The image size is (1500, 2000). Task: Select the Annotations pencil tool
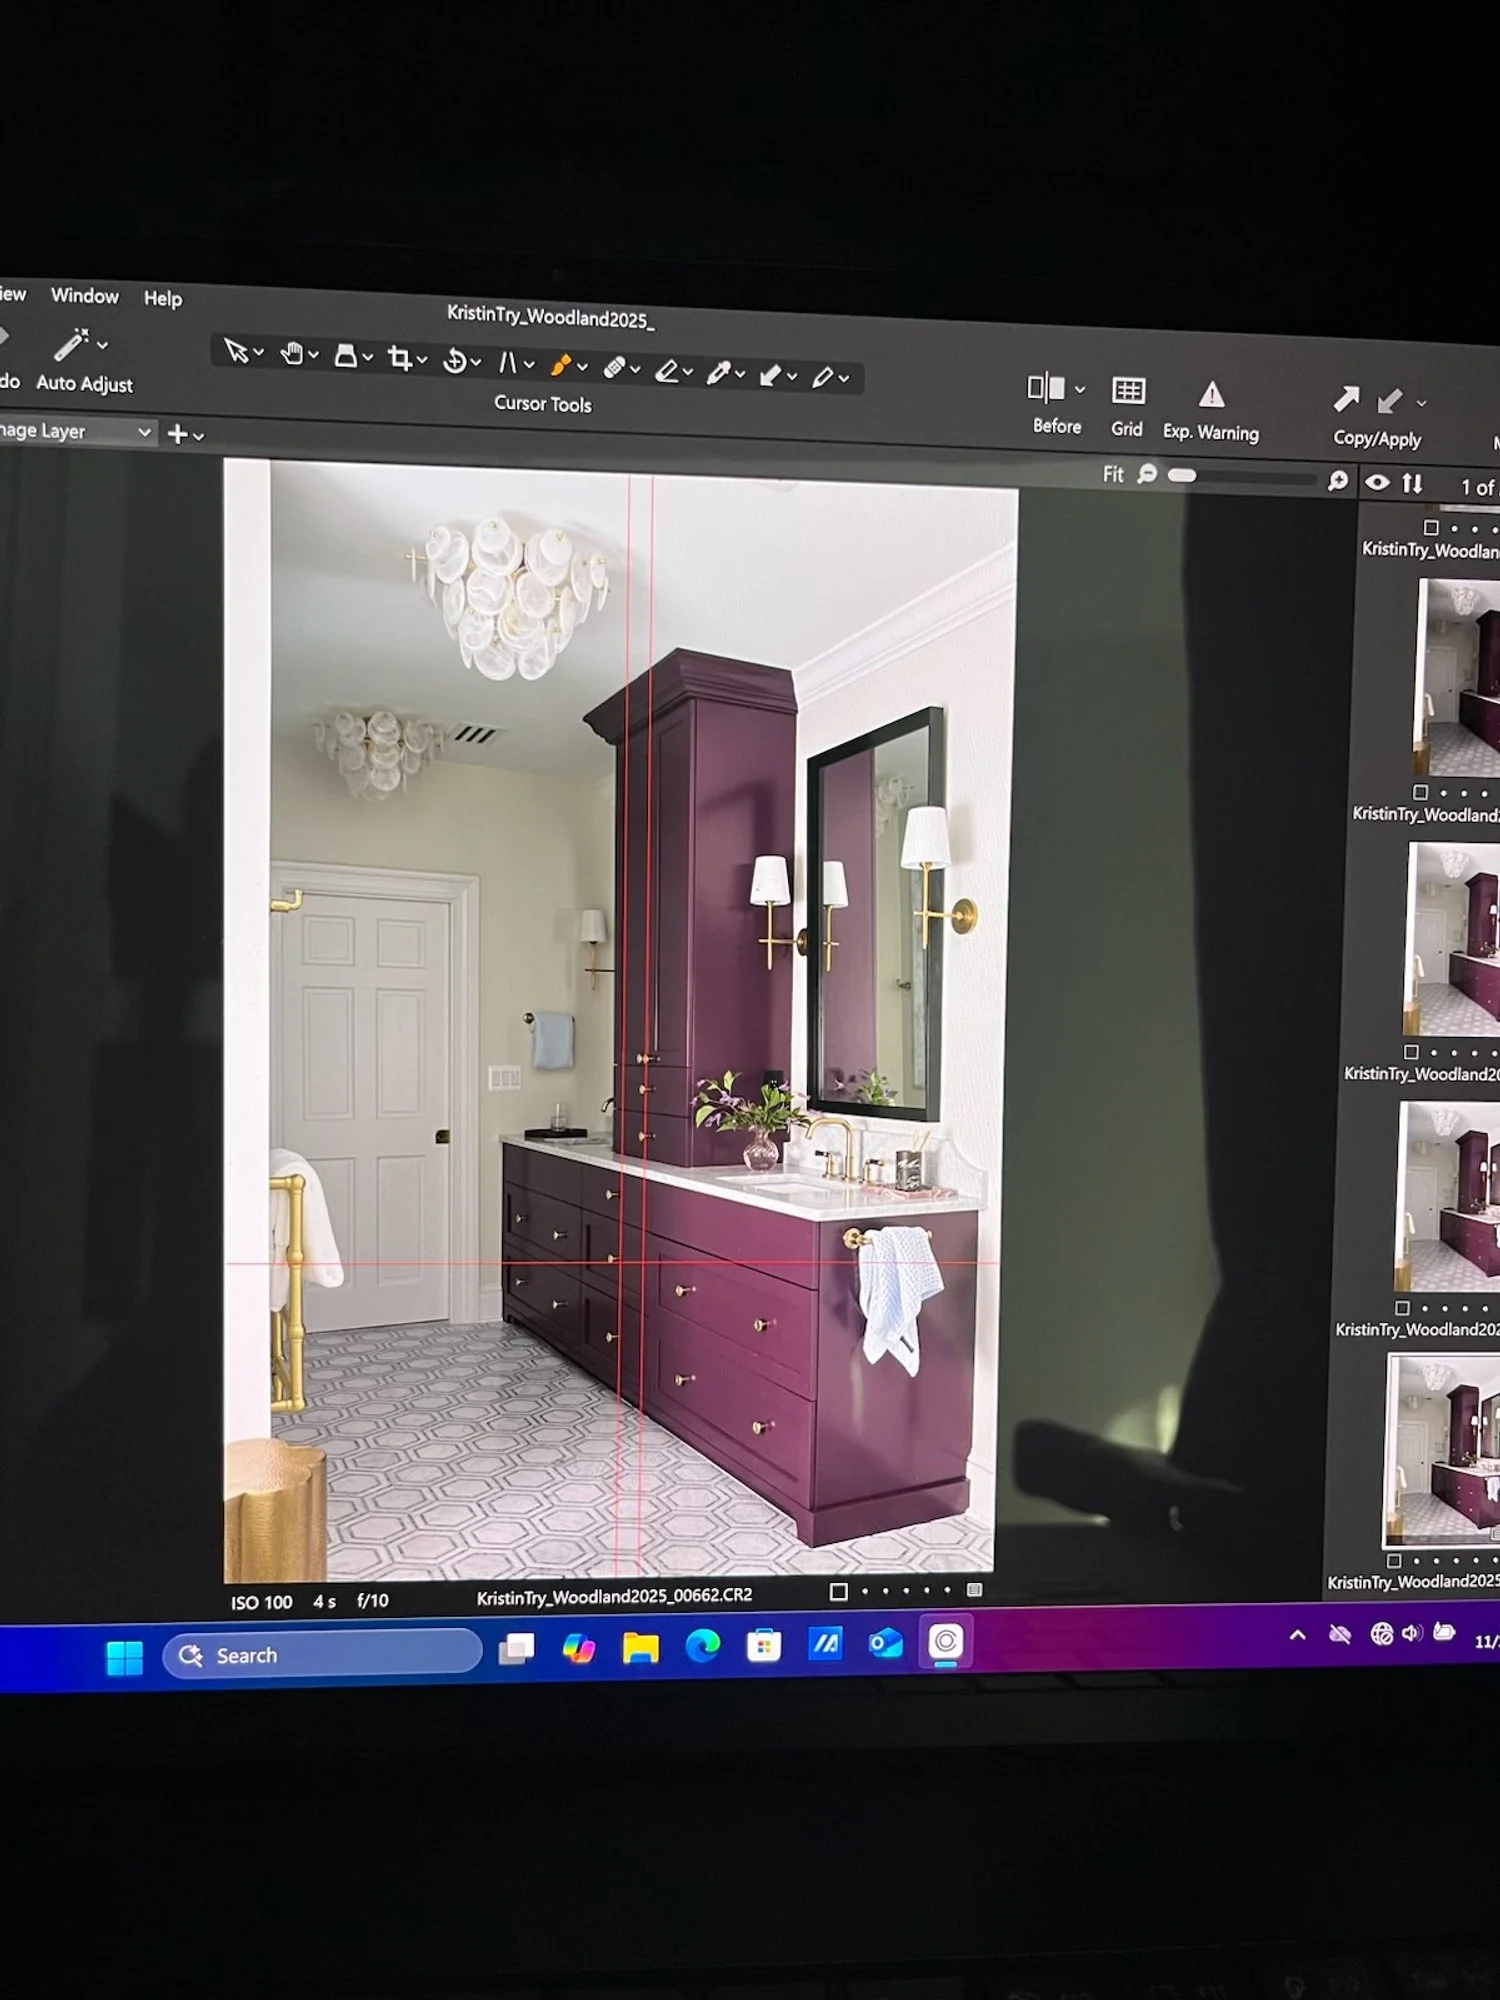pos(823,377)
